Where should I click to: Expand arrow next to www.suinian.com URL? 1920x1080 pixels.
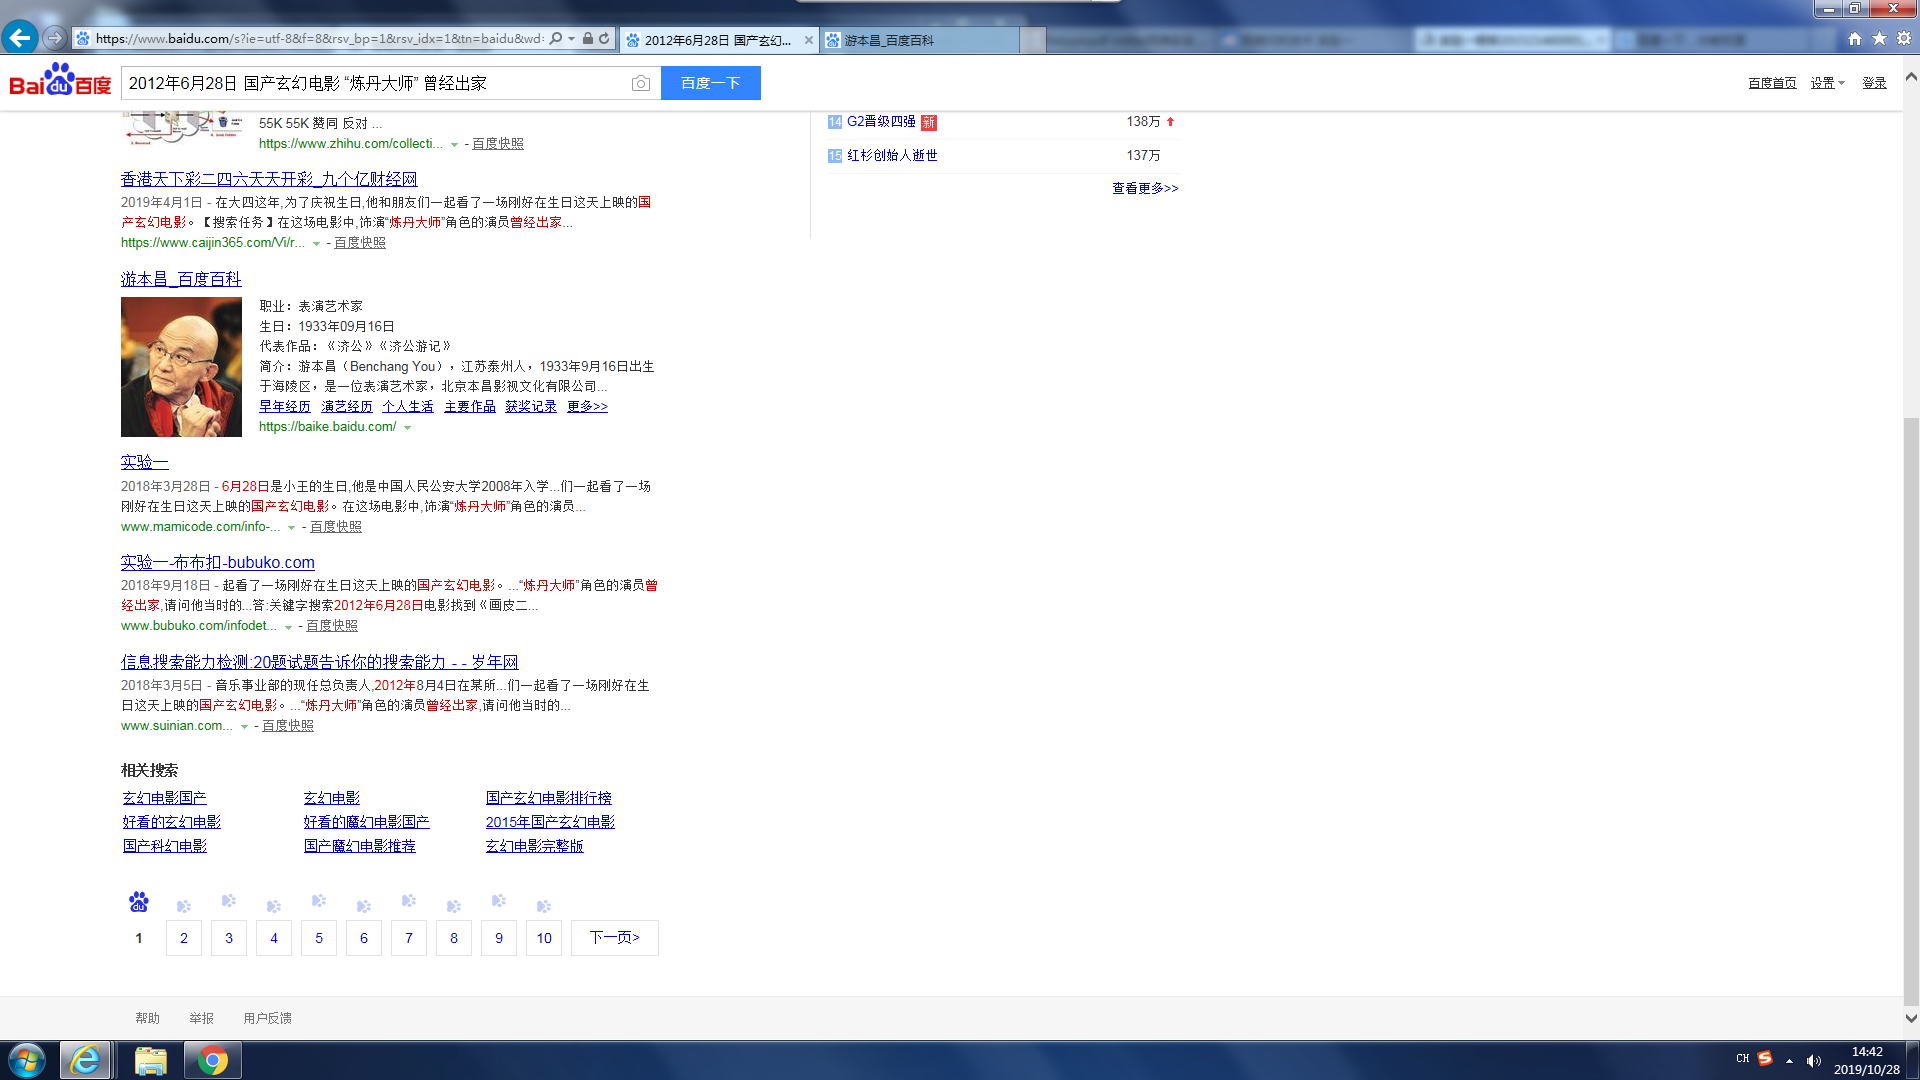pyautogui.click(x=244, y=727)
